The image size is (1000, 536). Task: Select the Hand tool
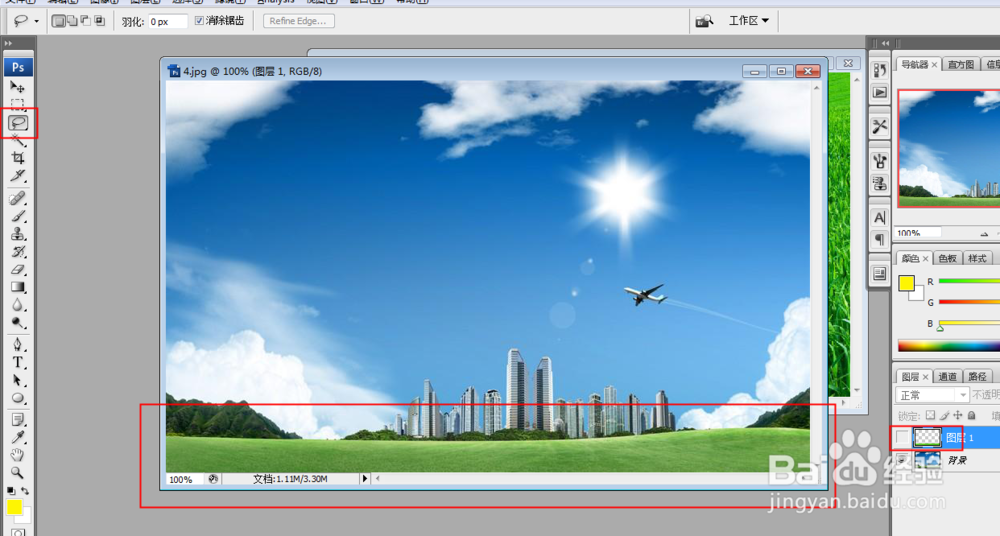17,455
